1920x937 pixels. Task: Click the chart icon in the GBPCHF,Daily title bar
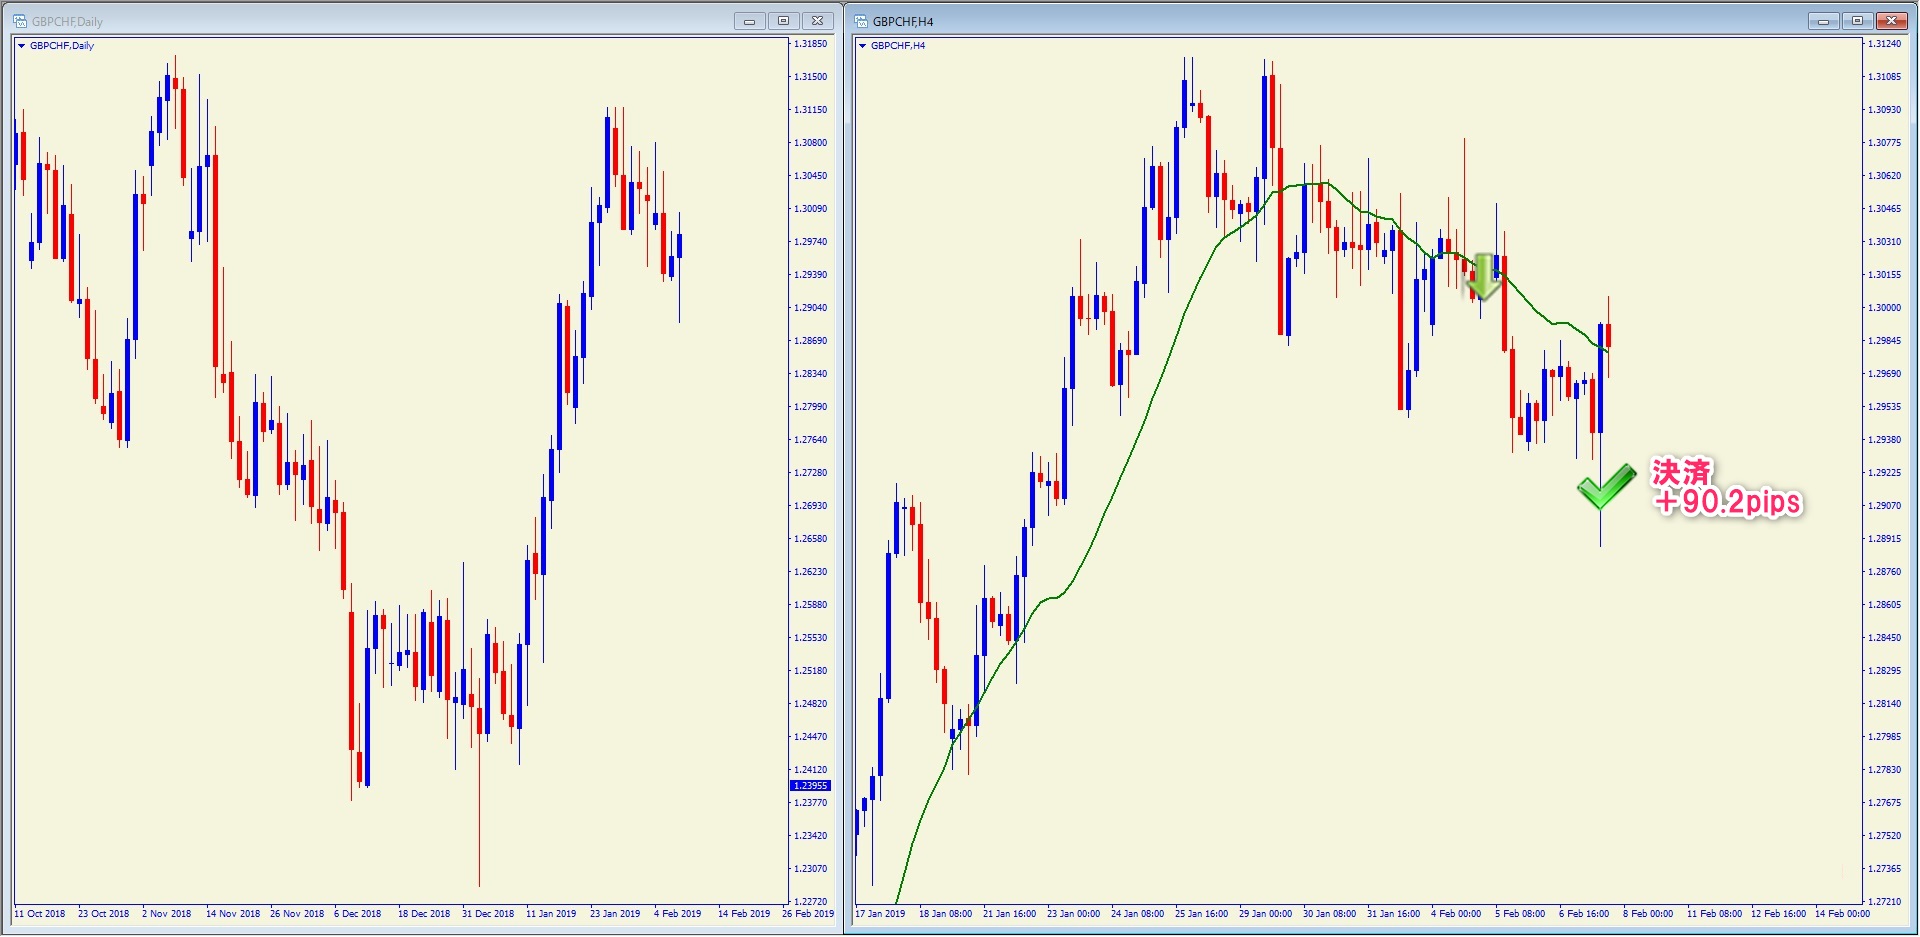[20, 21]
